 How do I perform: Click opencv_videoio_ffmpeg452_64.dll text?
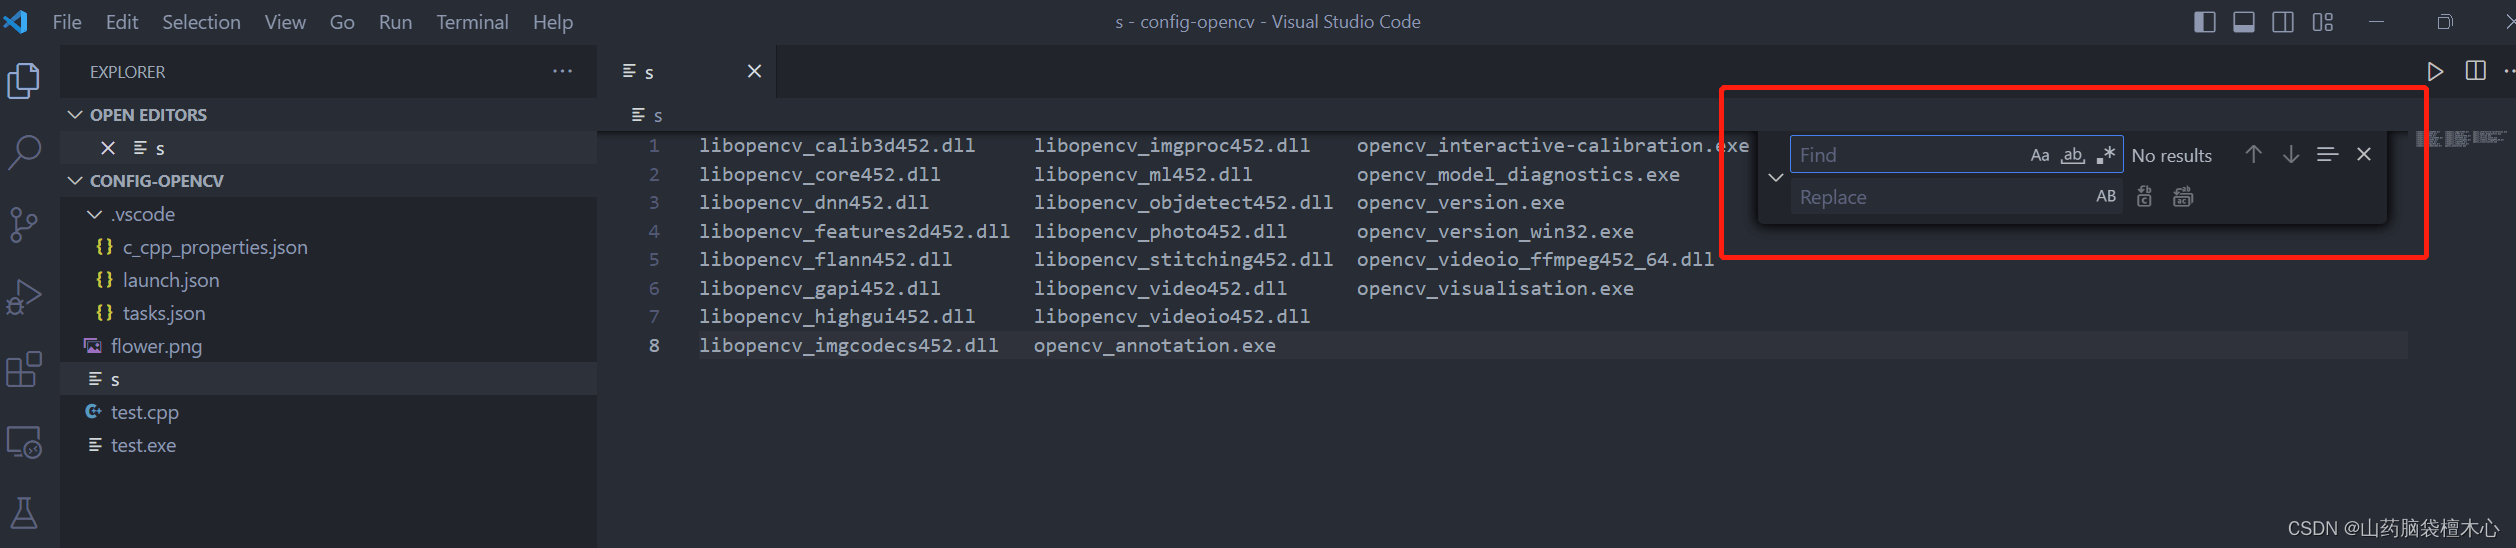point(1535,260)
